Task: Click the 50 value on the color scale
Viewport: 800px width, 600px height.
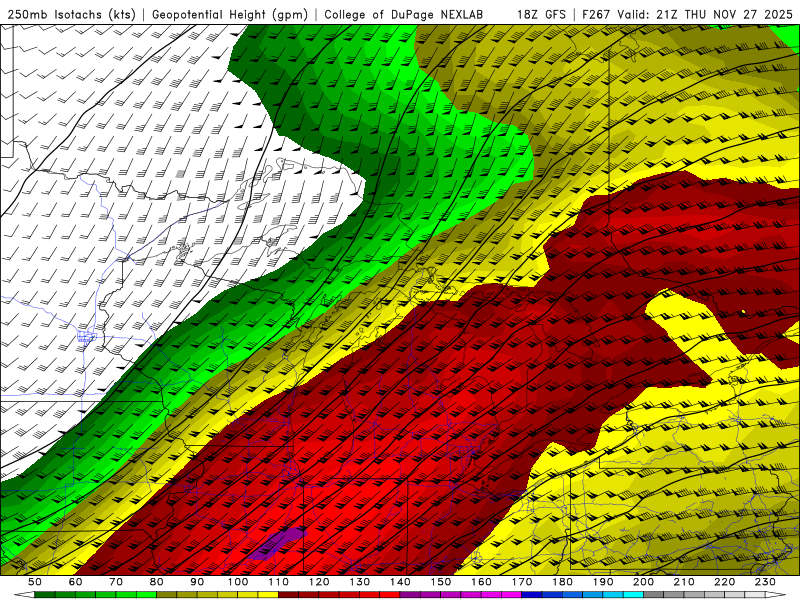Action: click(35, 582)
